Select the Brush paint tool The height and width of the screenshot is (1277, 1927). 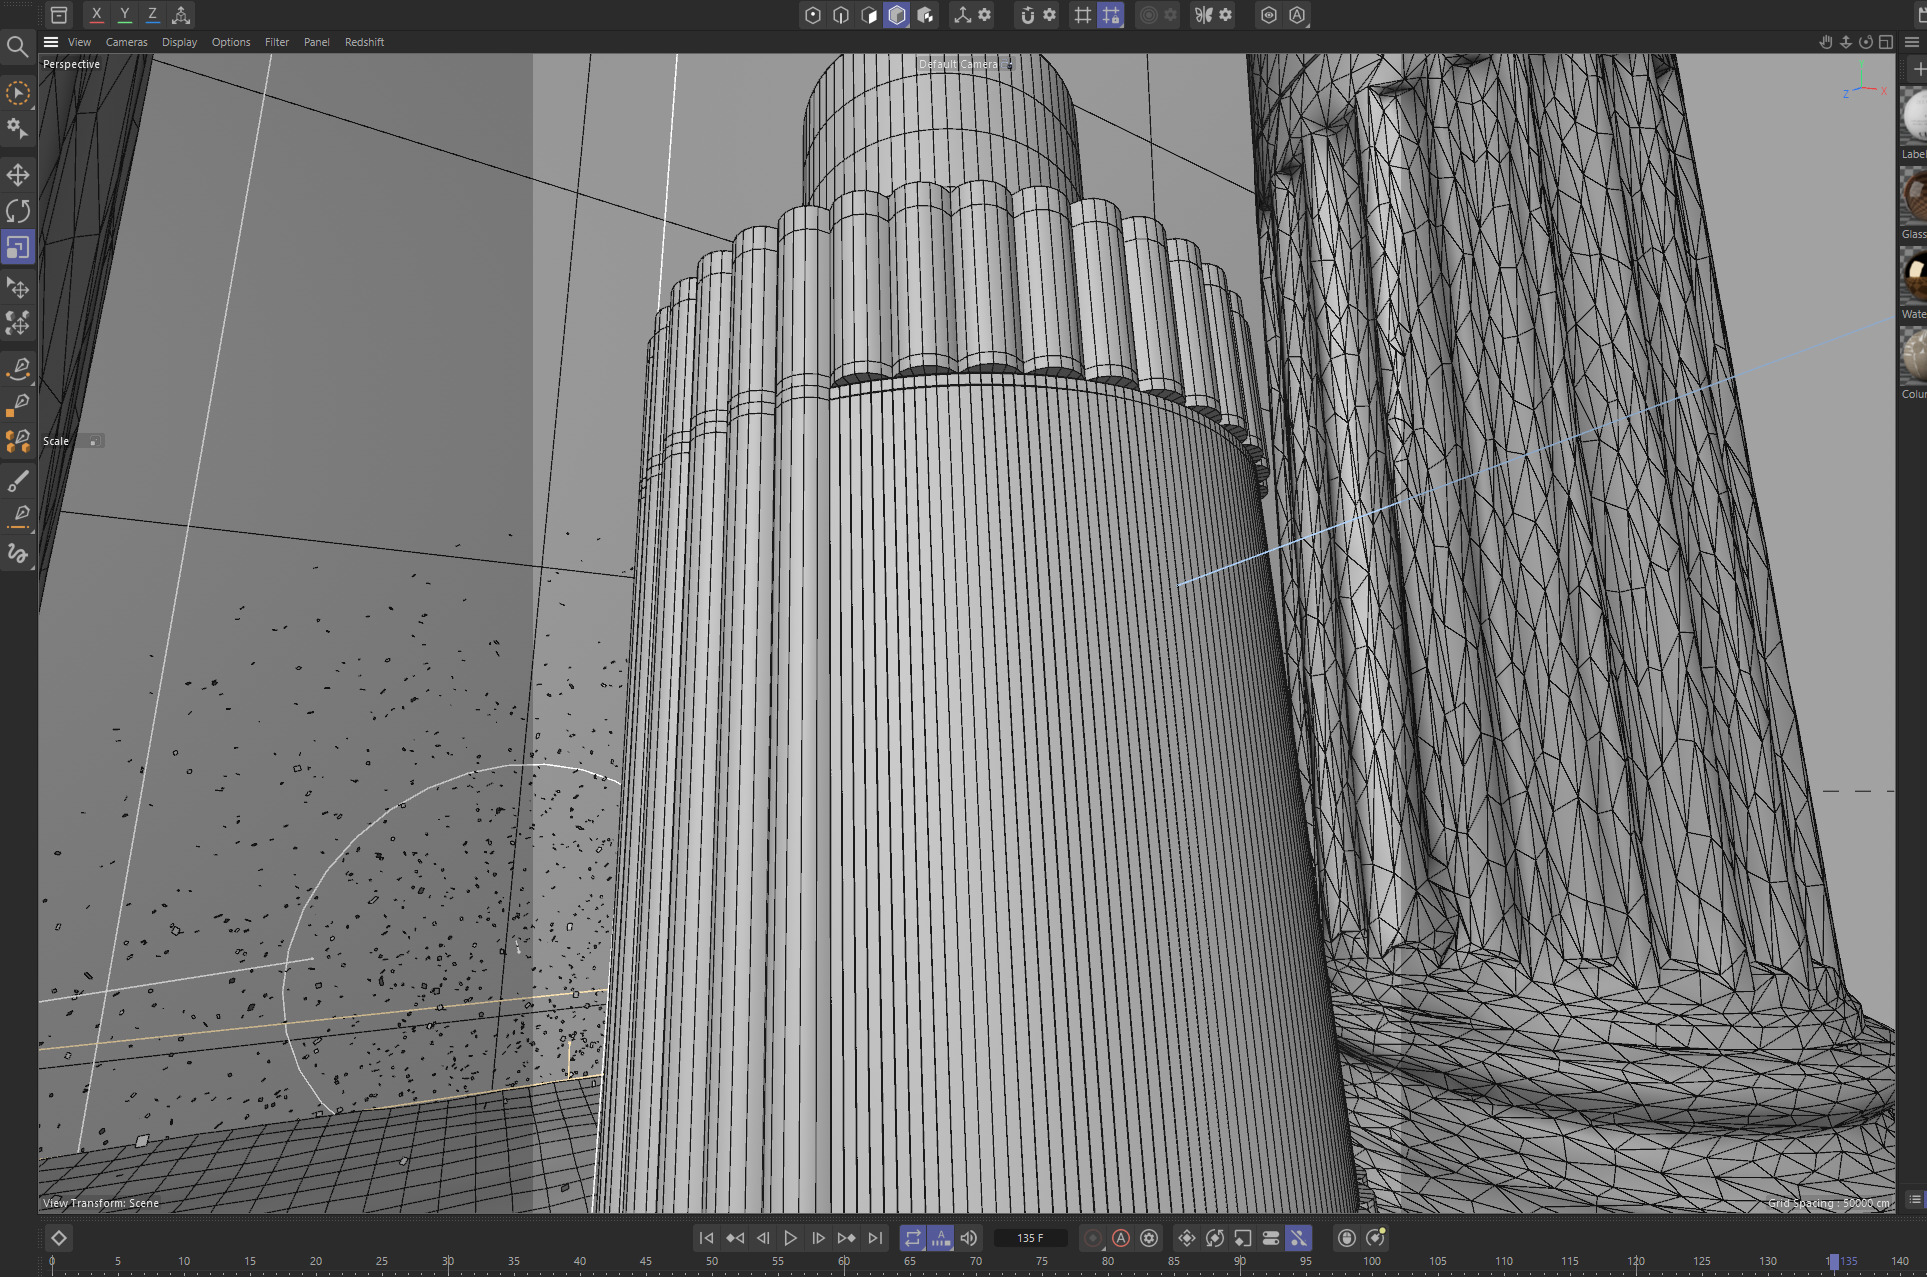pyautogui.click(x=18, y=482)
